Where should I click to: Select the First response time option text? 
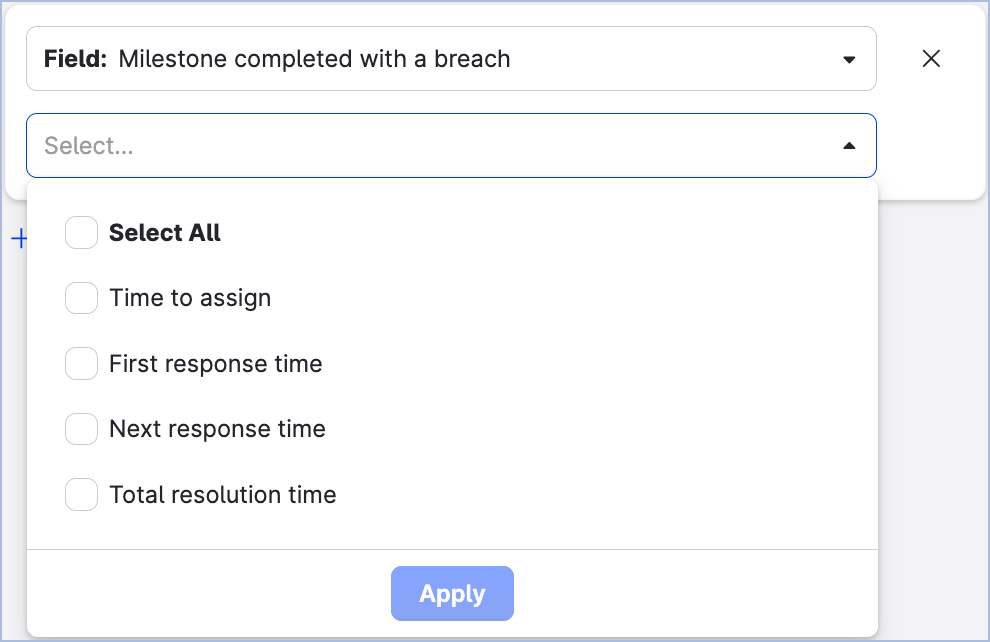click(x=216, y=364)
